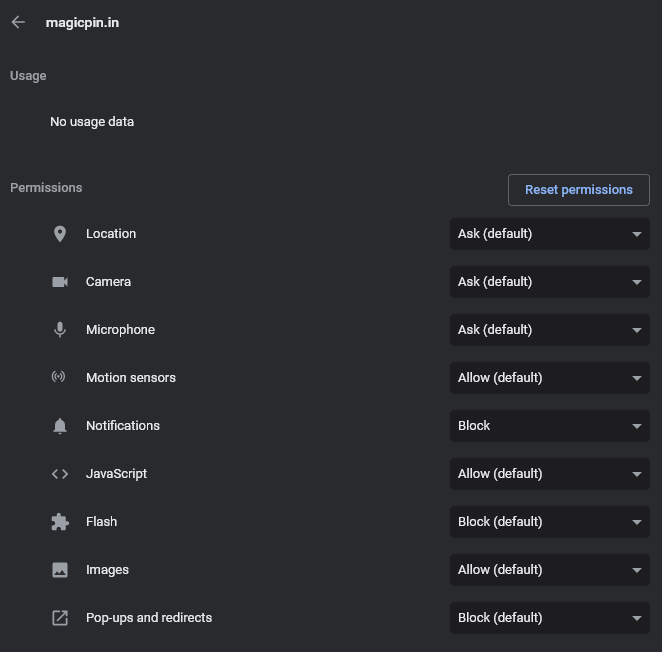Image resolution: width=662 pixels, height=652 pixels.
Task: Click the JavaScript label
Action: (117, 474)
